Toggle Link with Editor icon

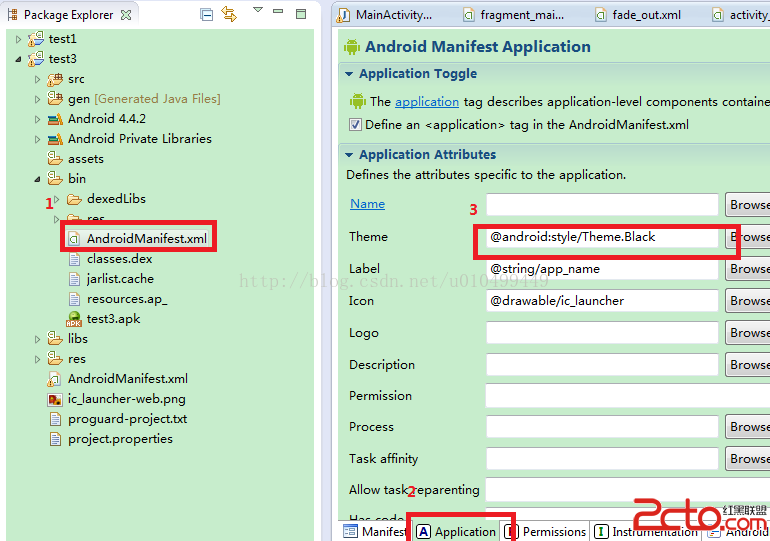pos(229,14)
